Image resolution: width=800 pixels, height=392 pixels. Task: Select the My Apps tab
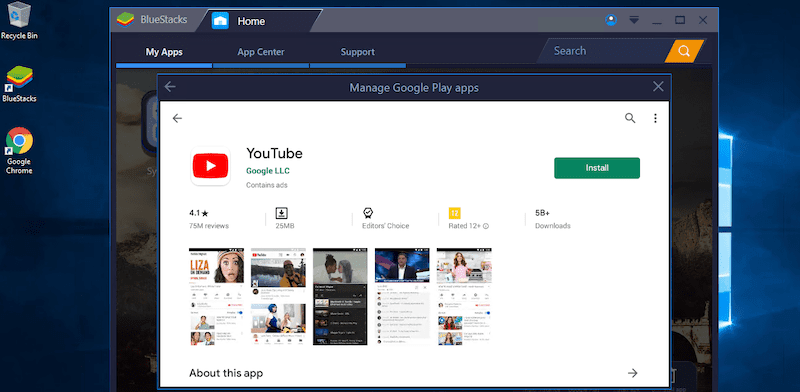(x=164, y=52)
